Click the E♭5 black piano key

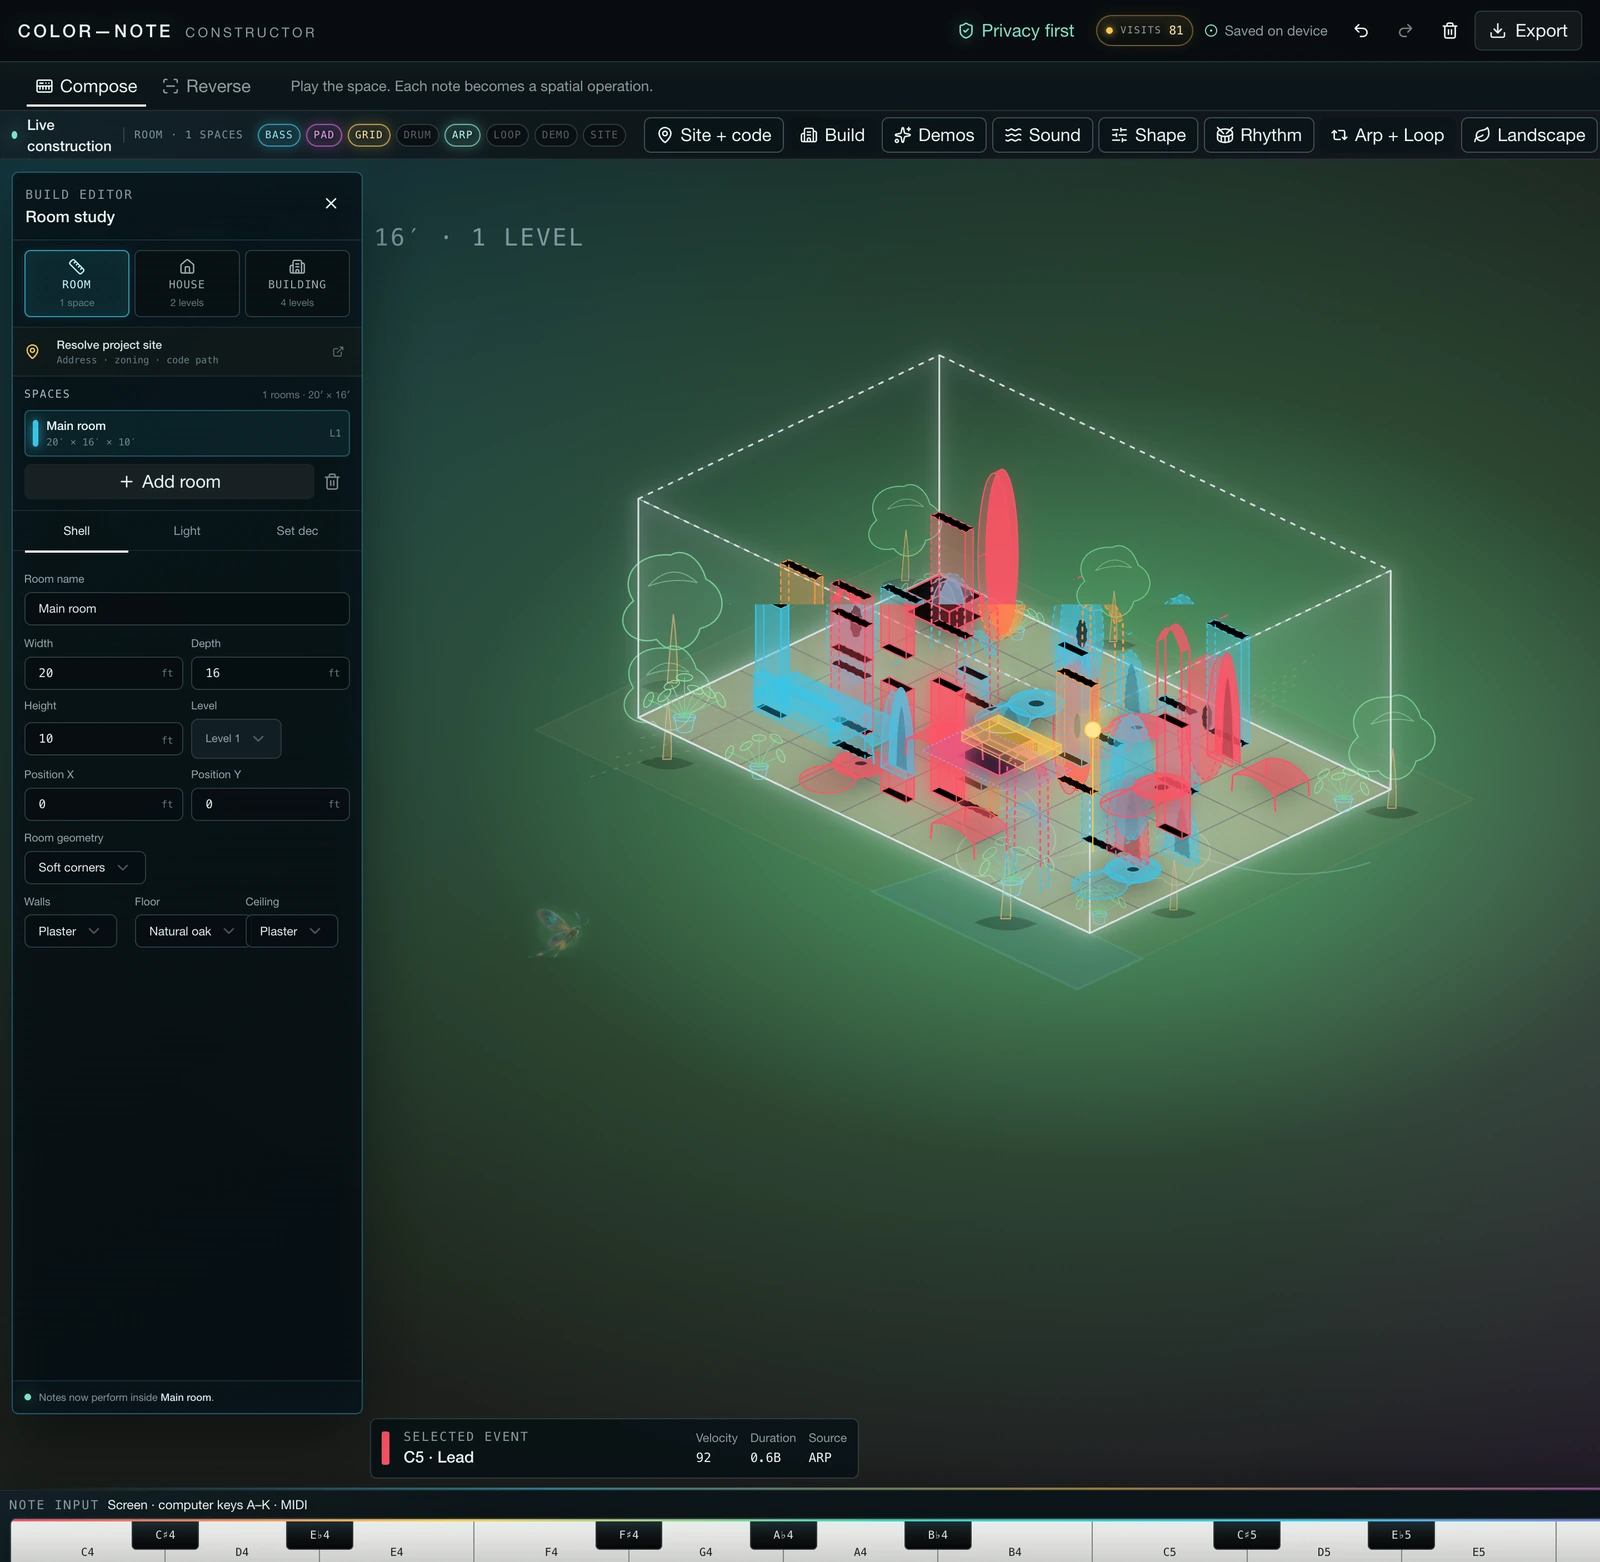1401,1534
